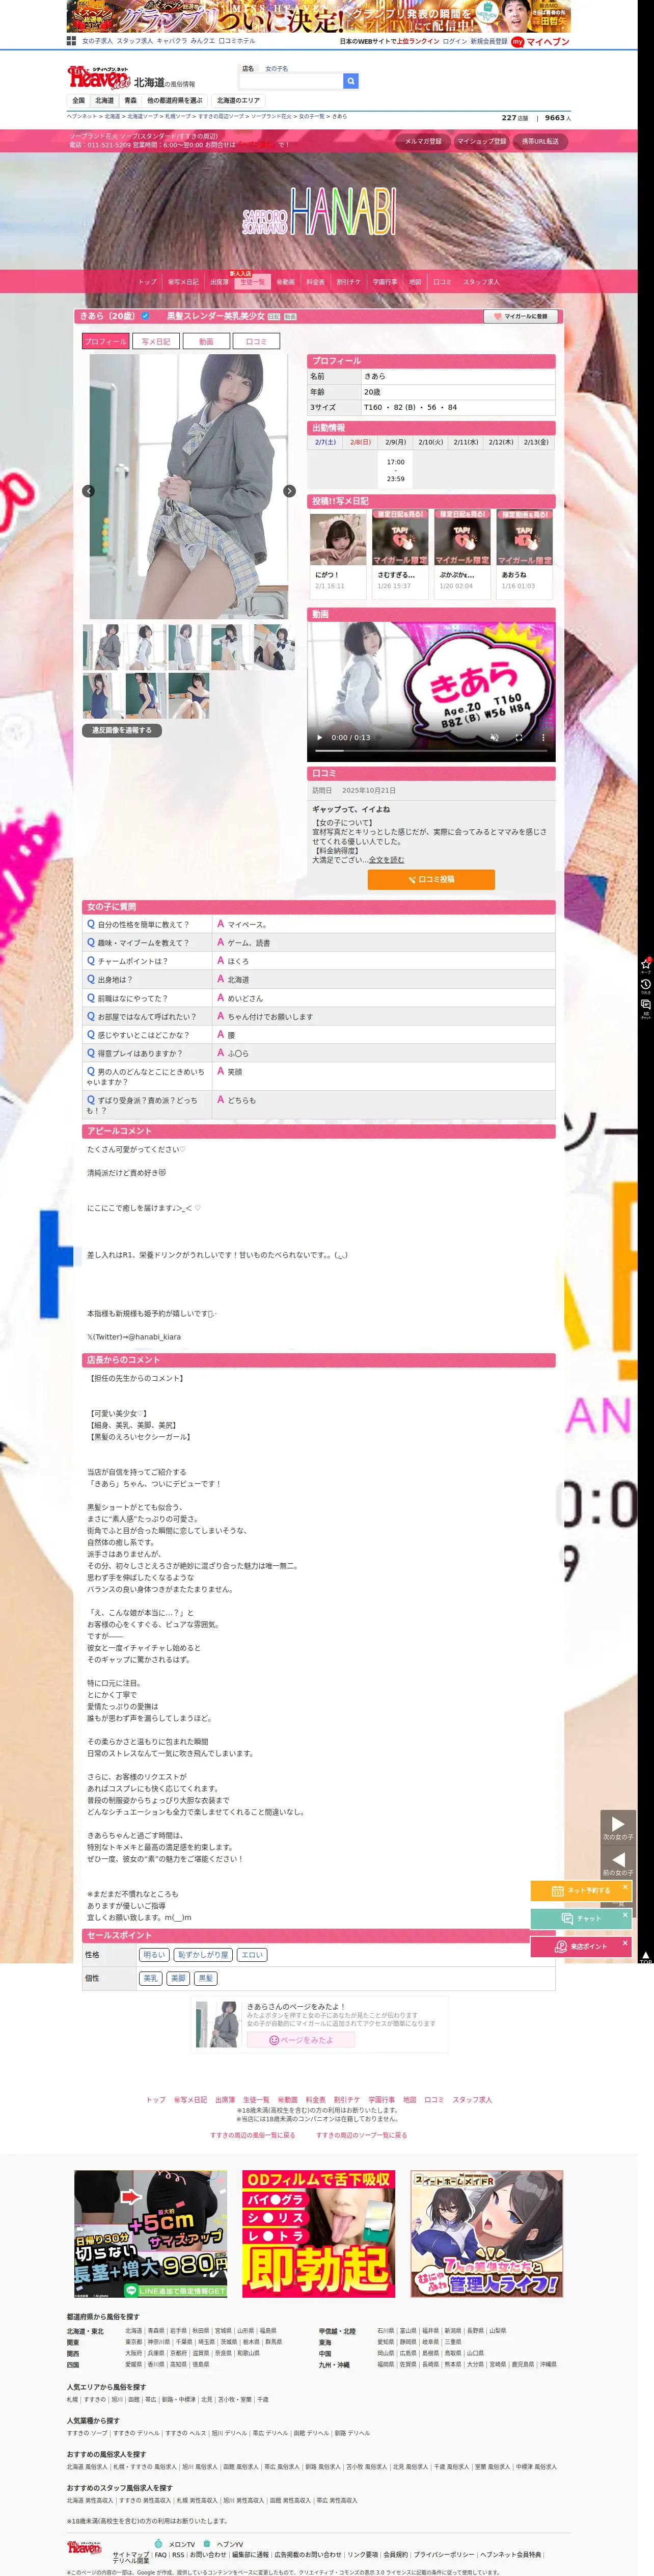This screenshot has height=2576, width=654.
Task: Play the profile video
Action: [x=320, y=737]
